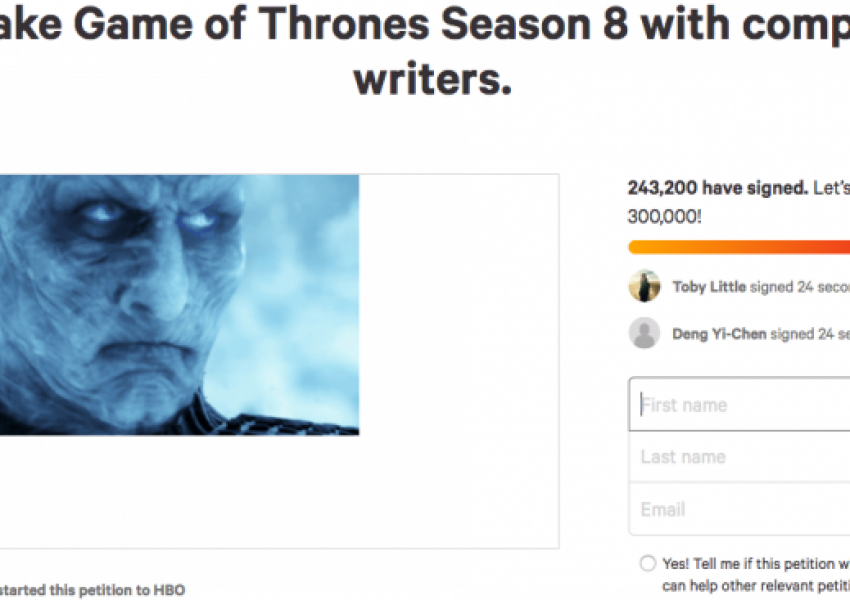Viewport: 850px width, 600px height.
Task: Click the 300,000 goal number
Action: [x=664, y=215]
